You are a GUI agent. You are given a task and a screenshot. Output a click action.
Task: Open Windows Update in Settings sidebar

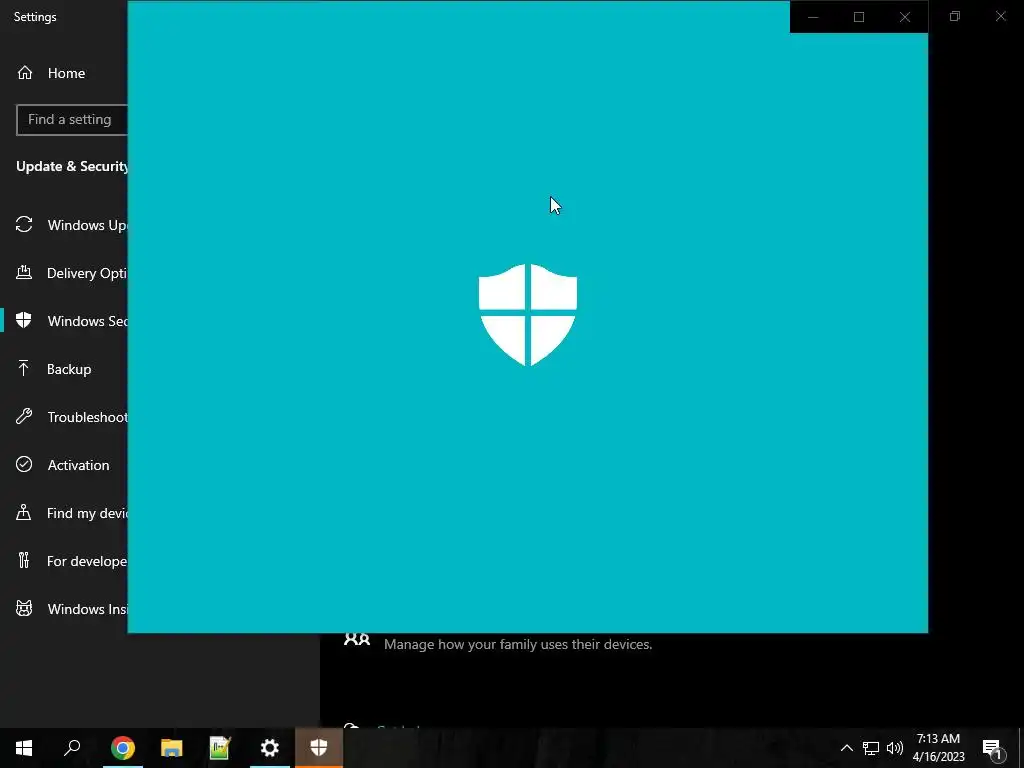(x=64, y=225)
